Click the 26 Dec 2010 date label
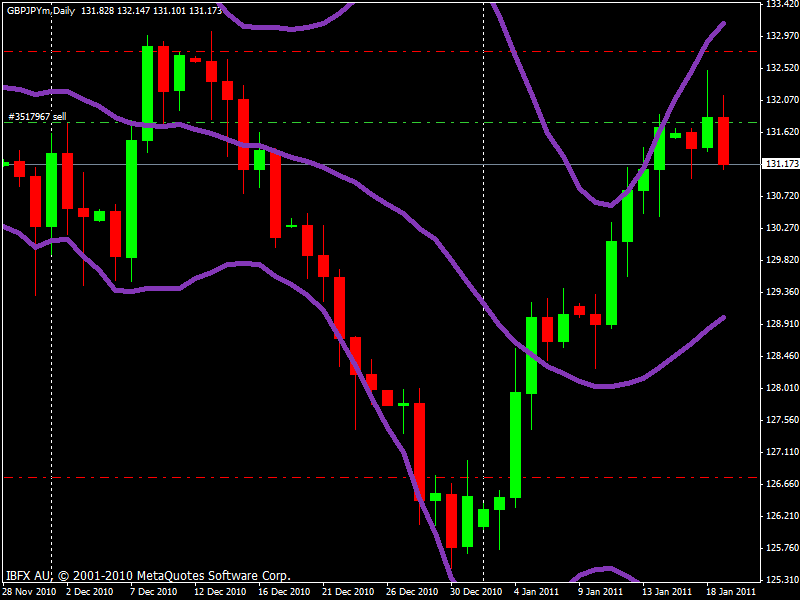Image resolution: width=800 pixels, height=600 pixels. (412, 592)
